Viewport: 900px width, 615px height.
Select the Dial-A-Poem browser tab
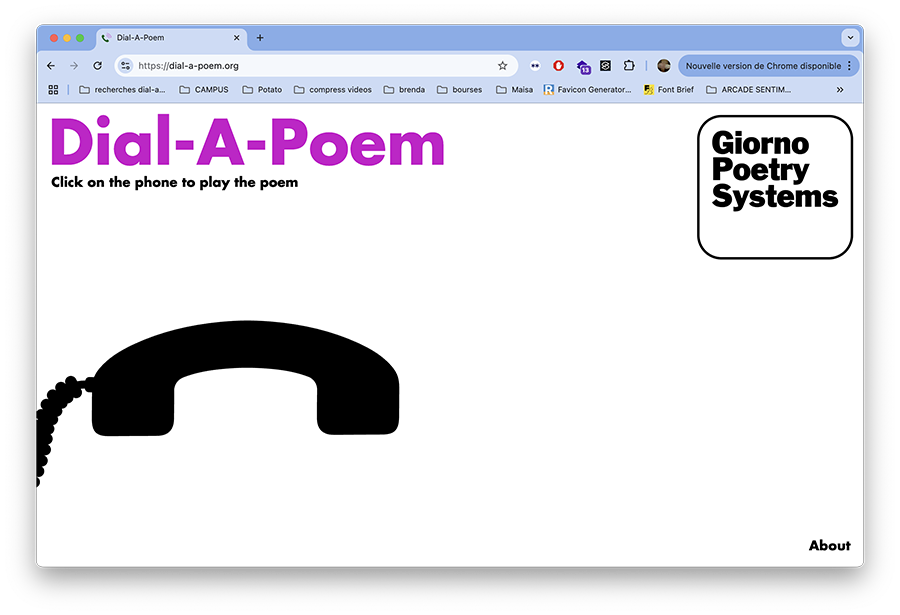coord(165,38)
